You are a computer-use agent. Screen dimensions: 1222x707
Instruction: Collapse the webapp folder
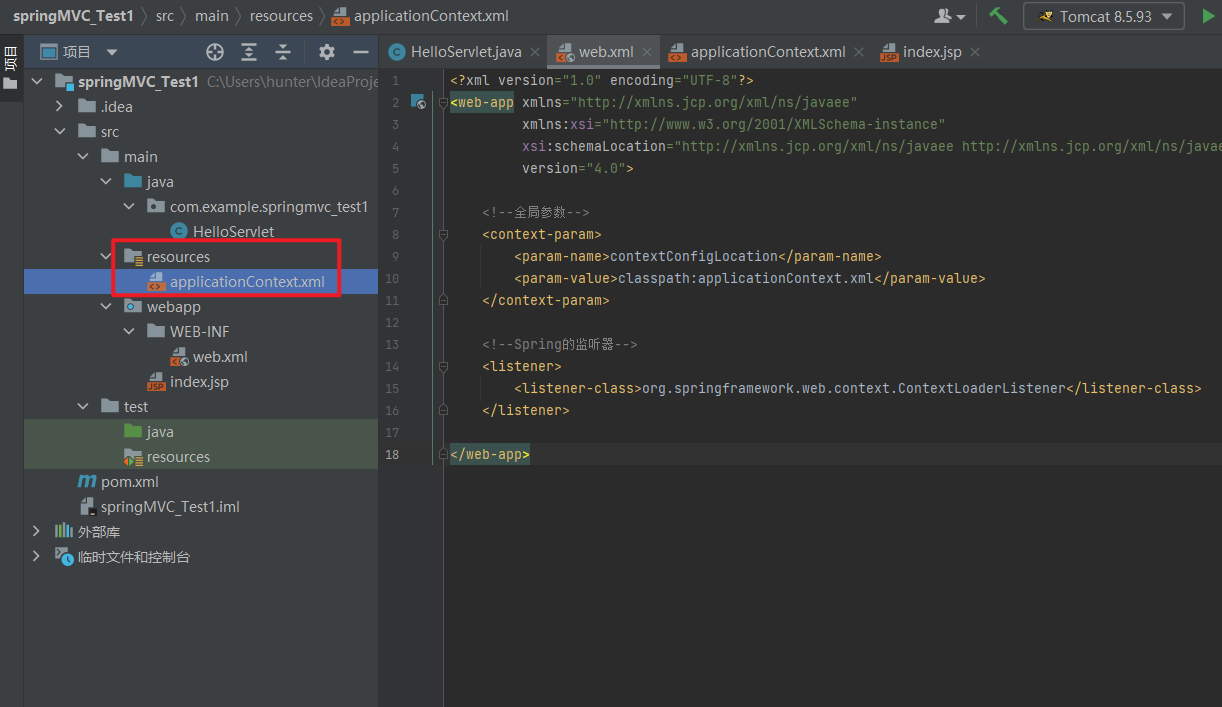(107, 307)
